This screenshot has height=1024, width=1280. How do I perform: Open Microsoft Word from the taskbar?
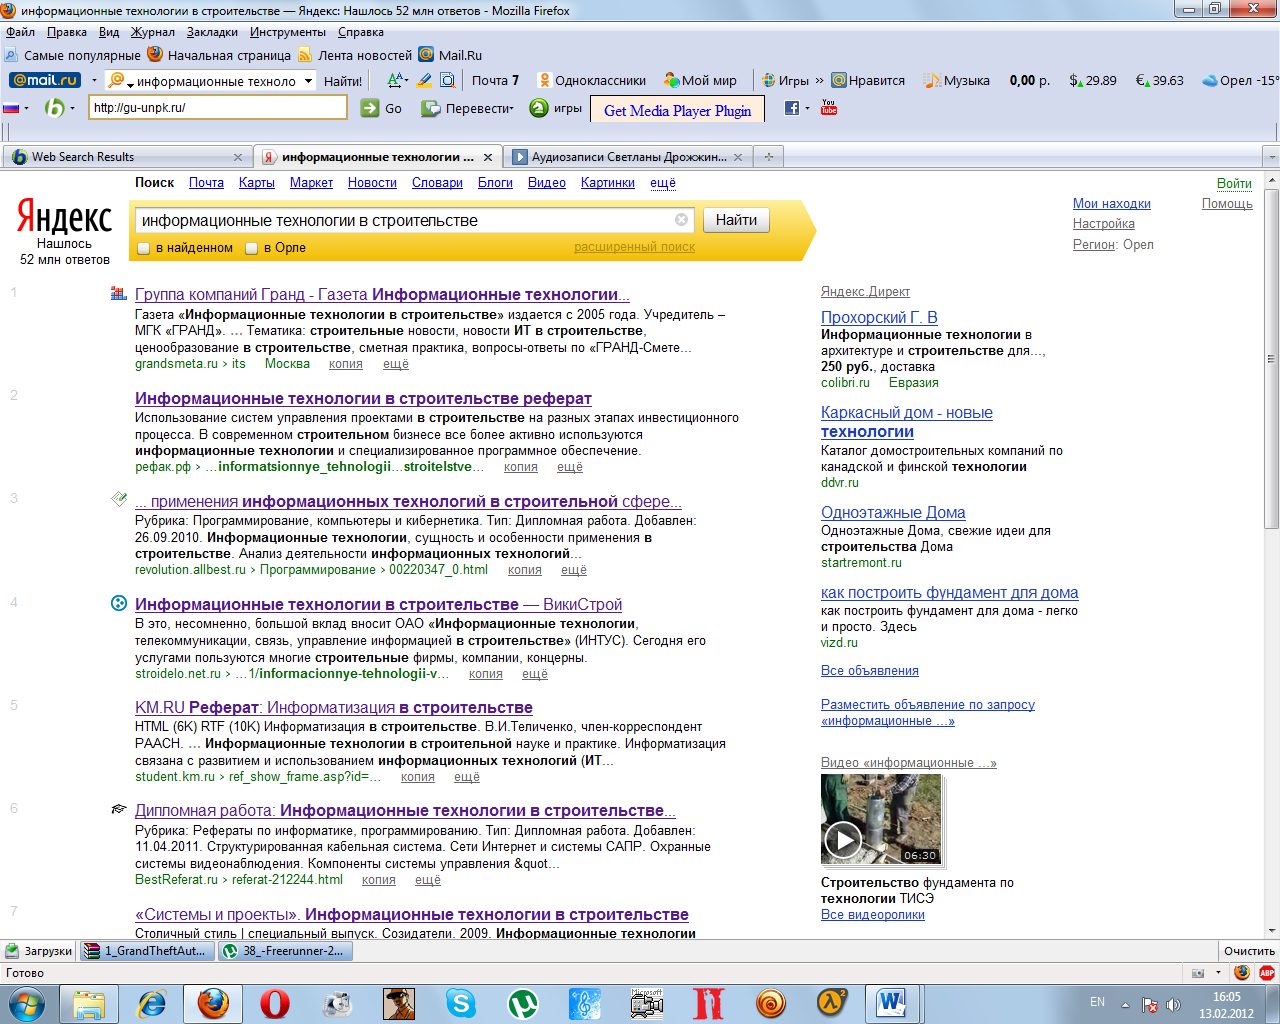(891, 1003)
